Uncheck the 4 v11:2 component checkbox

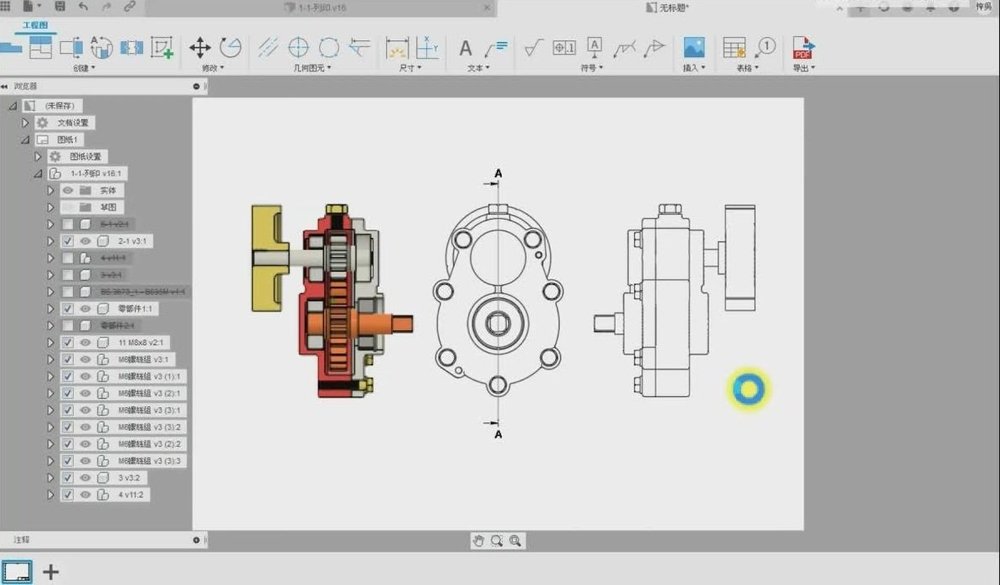68,495
